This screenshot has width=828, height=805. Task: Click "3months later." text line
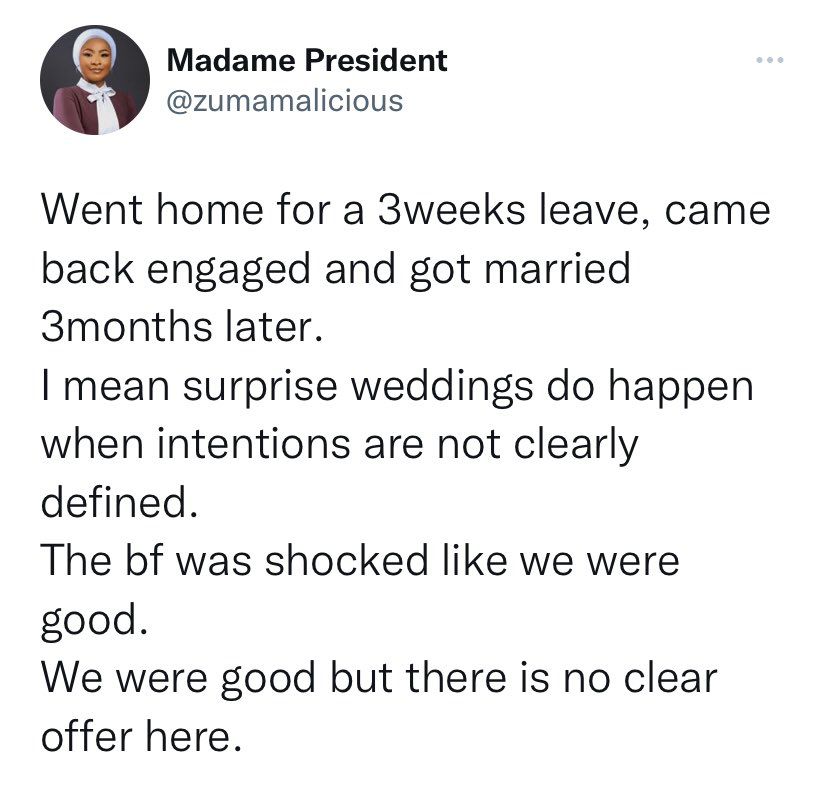point(182,326)
